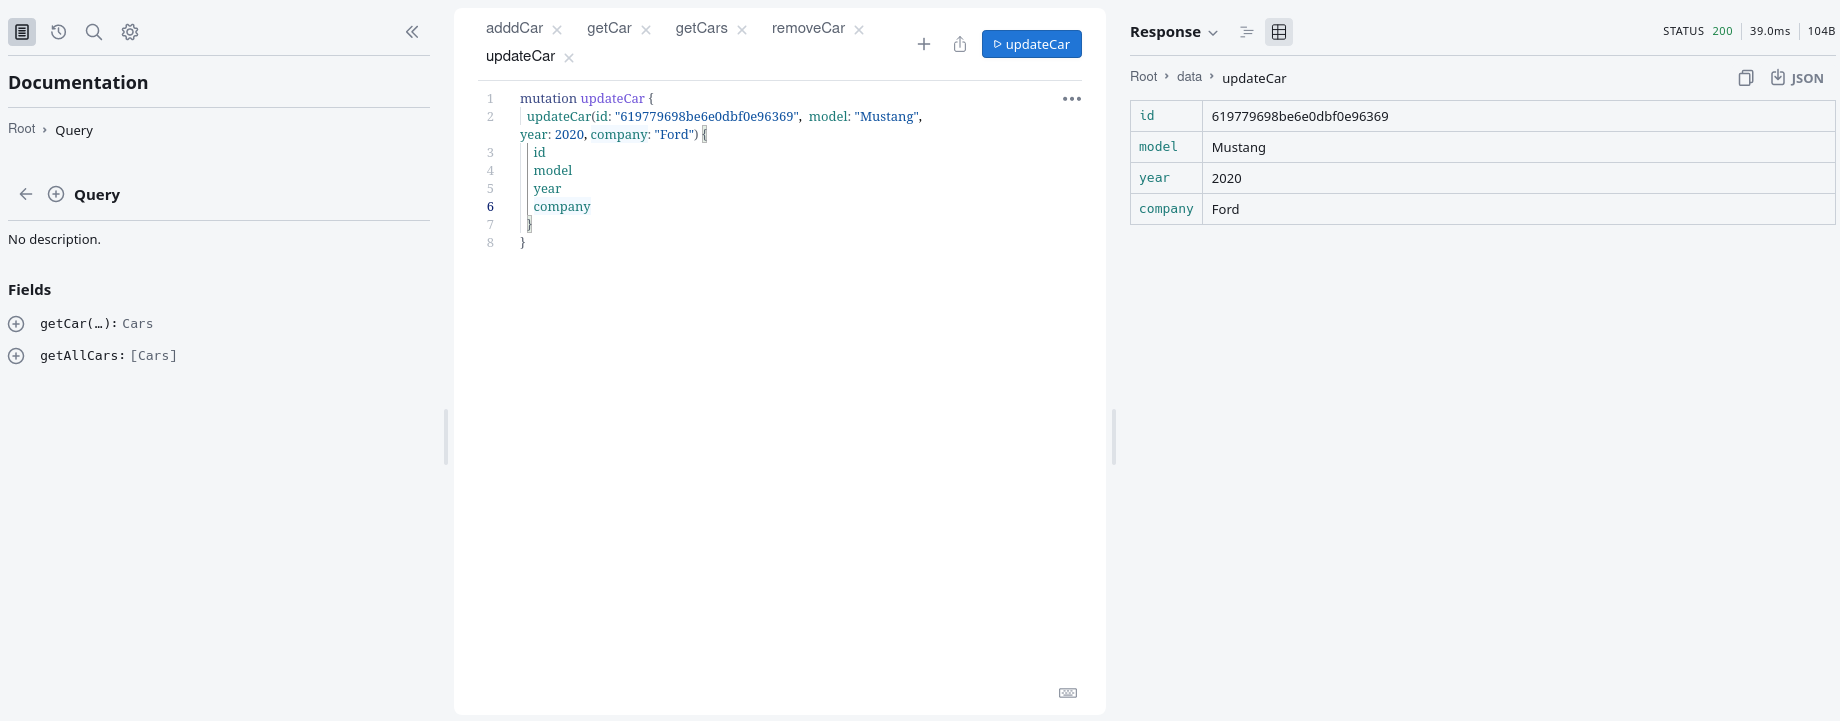Close the updateCar tab
Screen dimensions: 1840x721
point(569,58)
